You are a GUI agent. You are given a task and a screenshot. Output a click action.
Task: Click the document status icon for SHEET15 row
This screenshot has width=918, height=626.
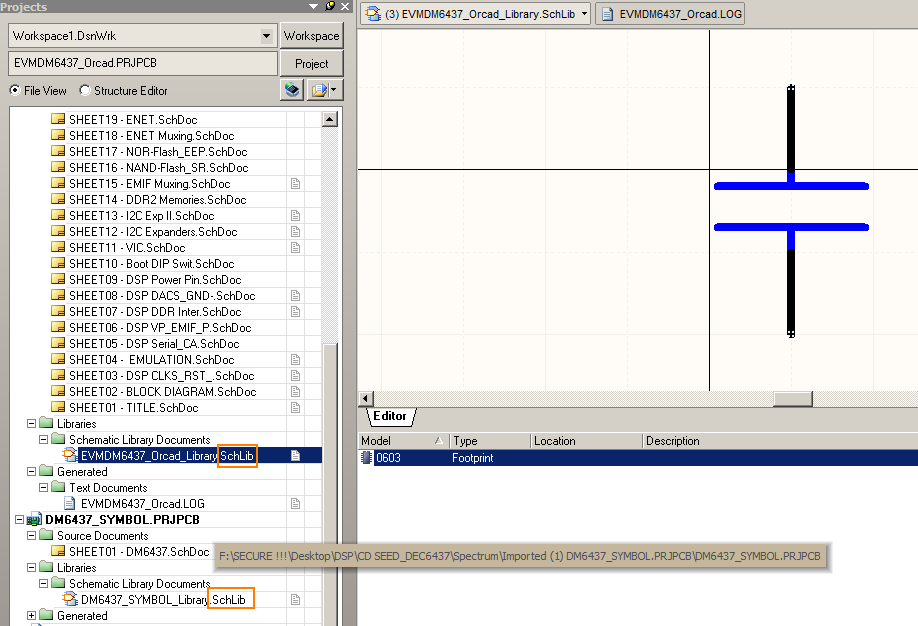pos(296,184)
